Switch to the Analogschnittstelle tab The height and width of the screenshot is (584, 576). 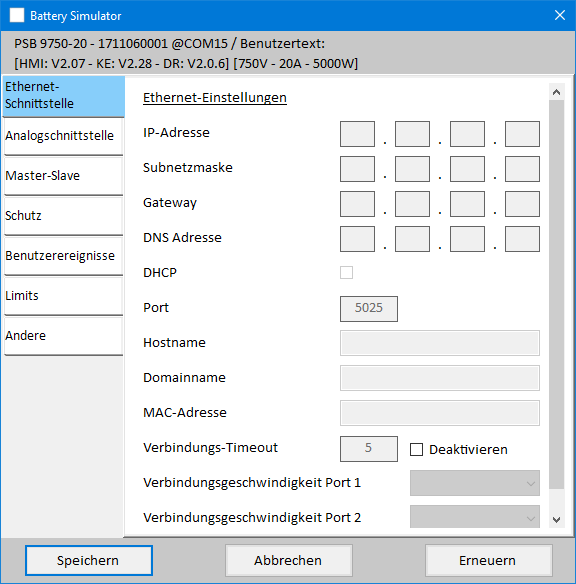click(x=63, y=136)
